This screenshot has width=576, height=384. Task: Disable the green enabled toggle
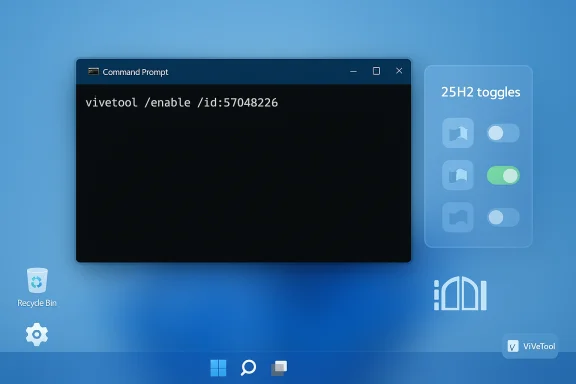tap(503, 175)
